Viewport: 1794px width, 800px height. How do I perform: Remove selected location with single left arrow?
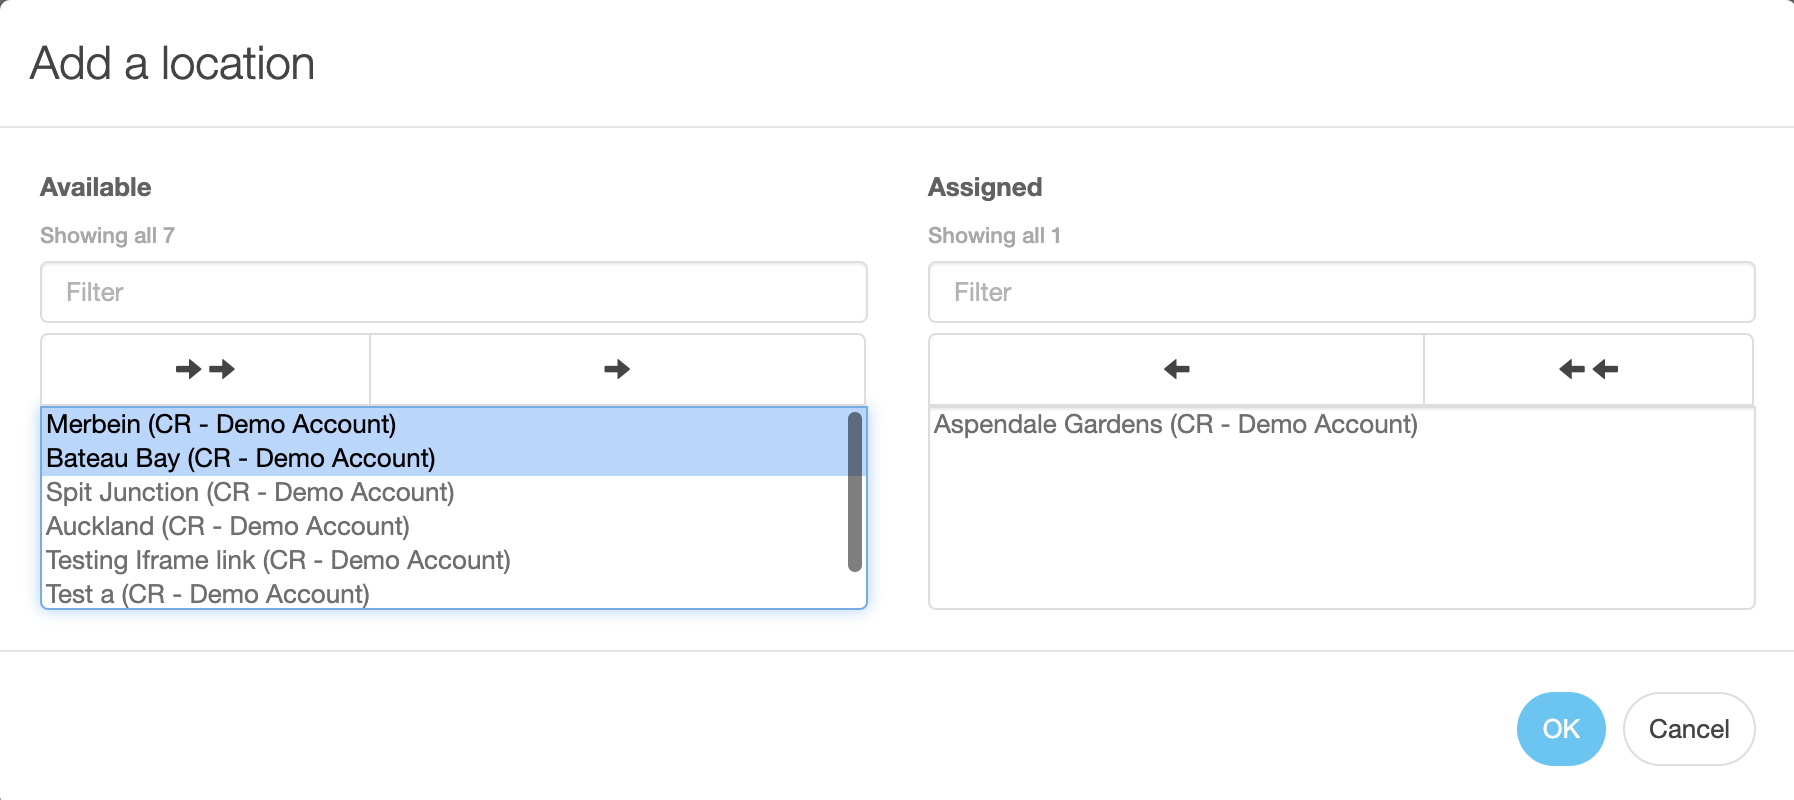1176,369
